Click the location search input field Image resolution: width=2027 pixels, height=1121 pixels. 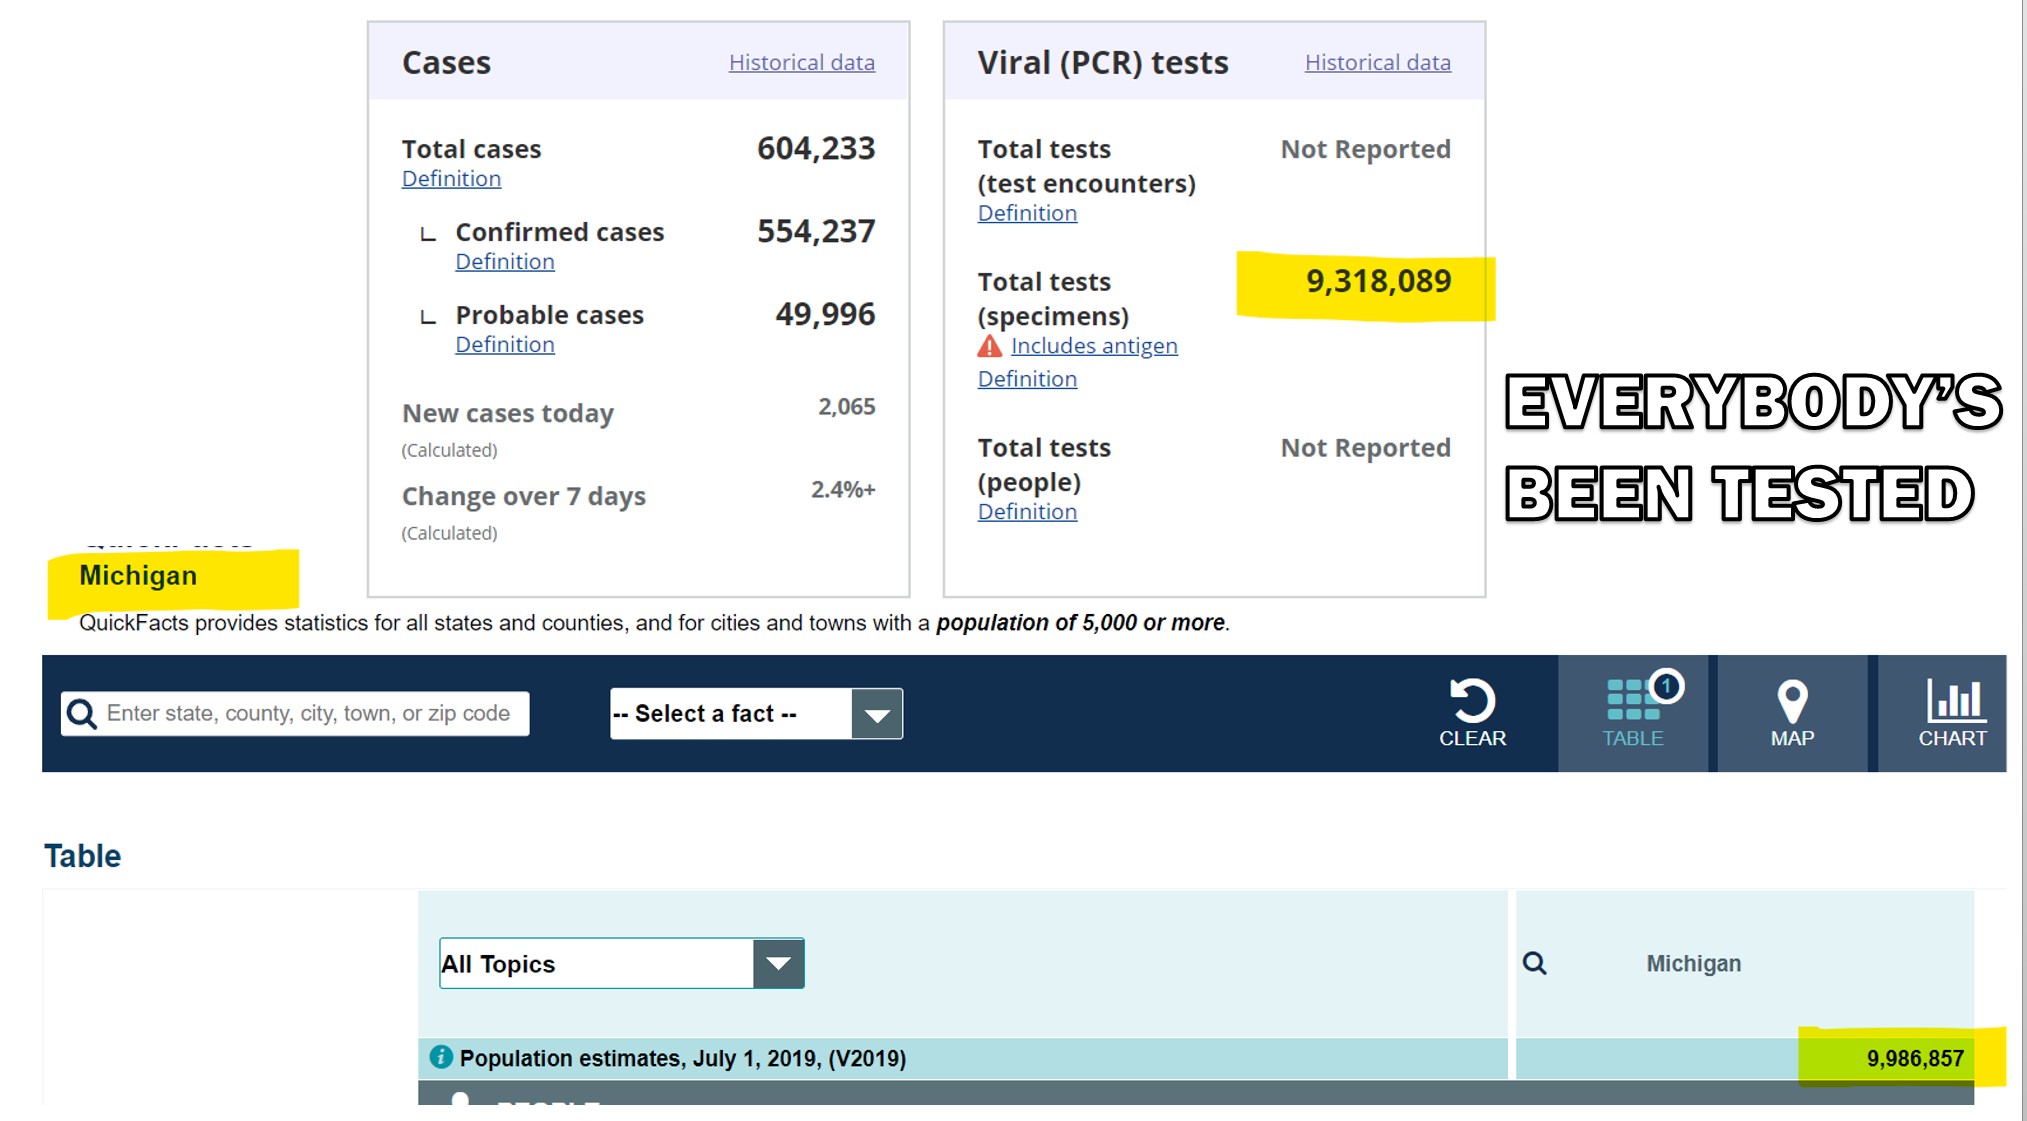click(295, 714)
